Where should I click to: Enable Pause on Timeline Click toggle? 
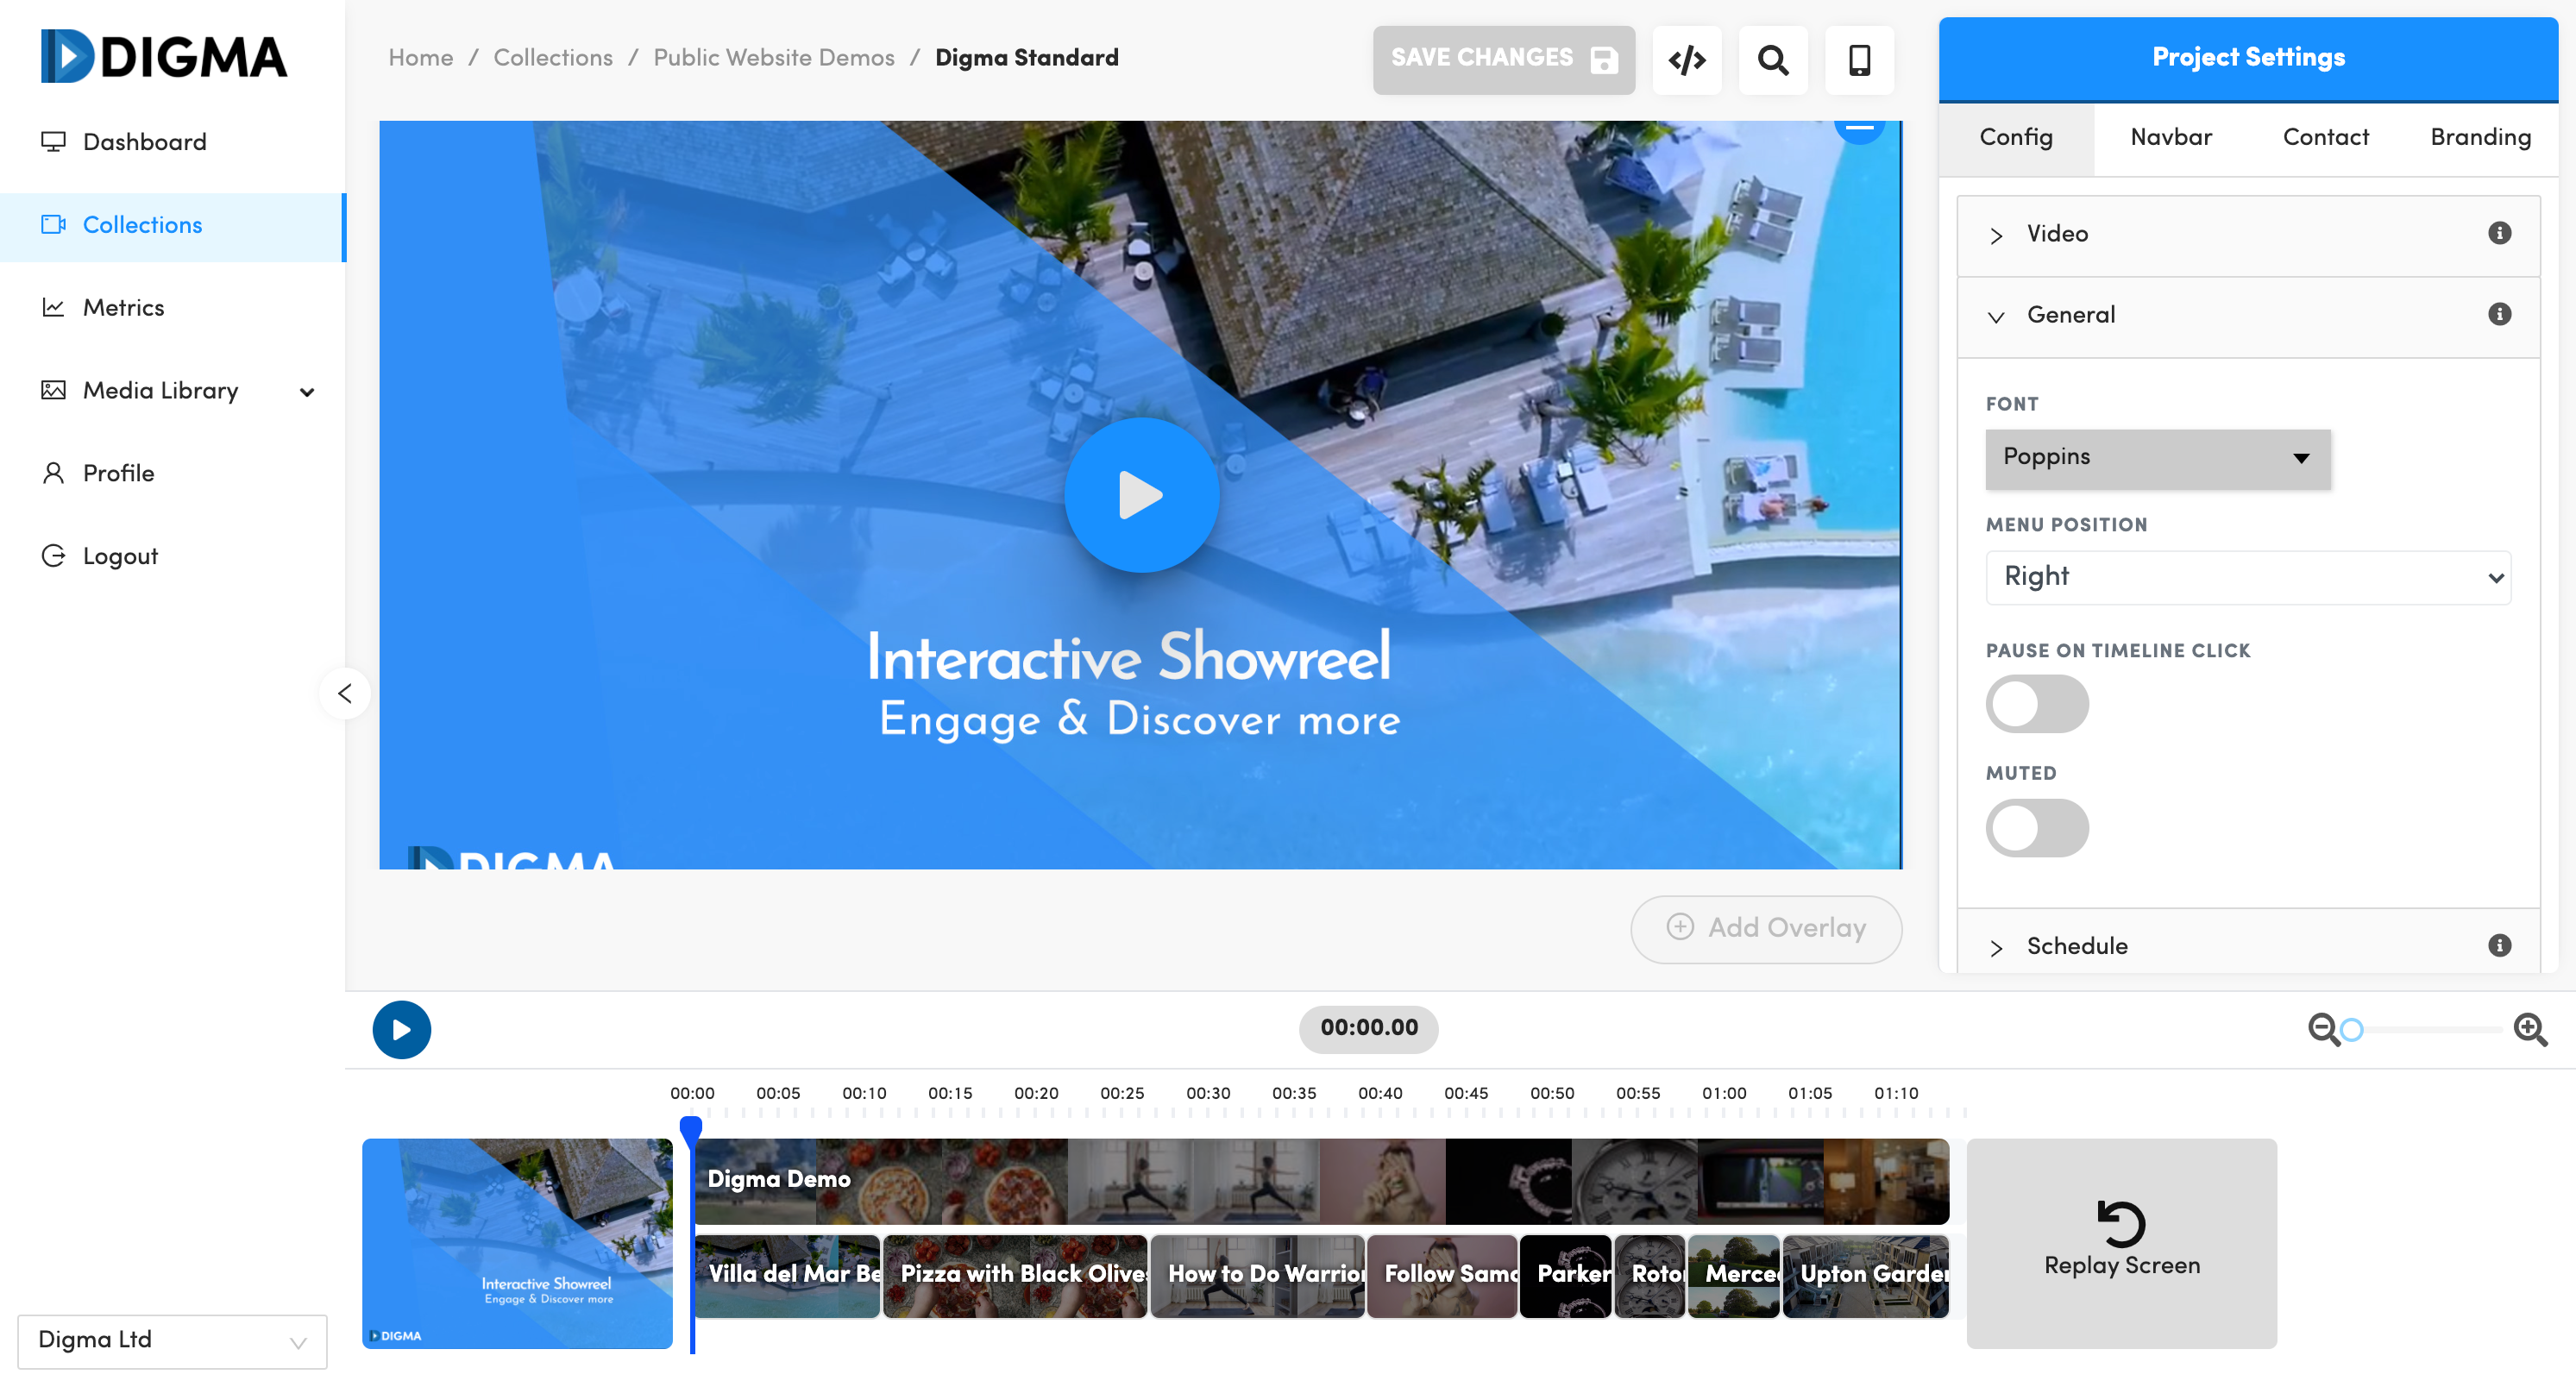2036,704
